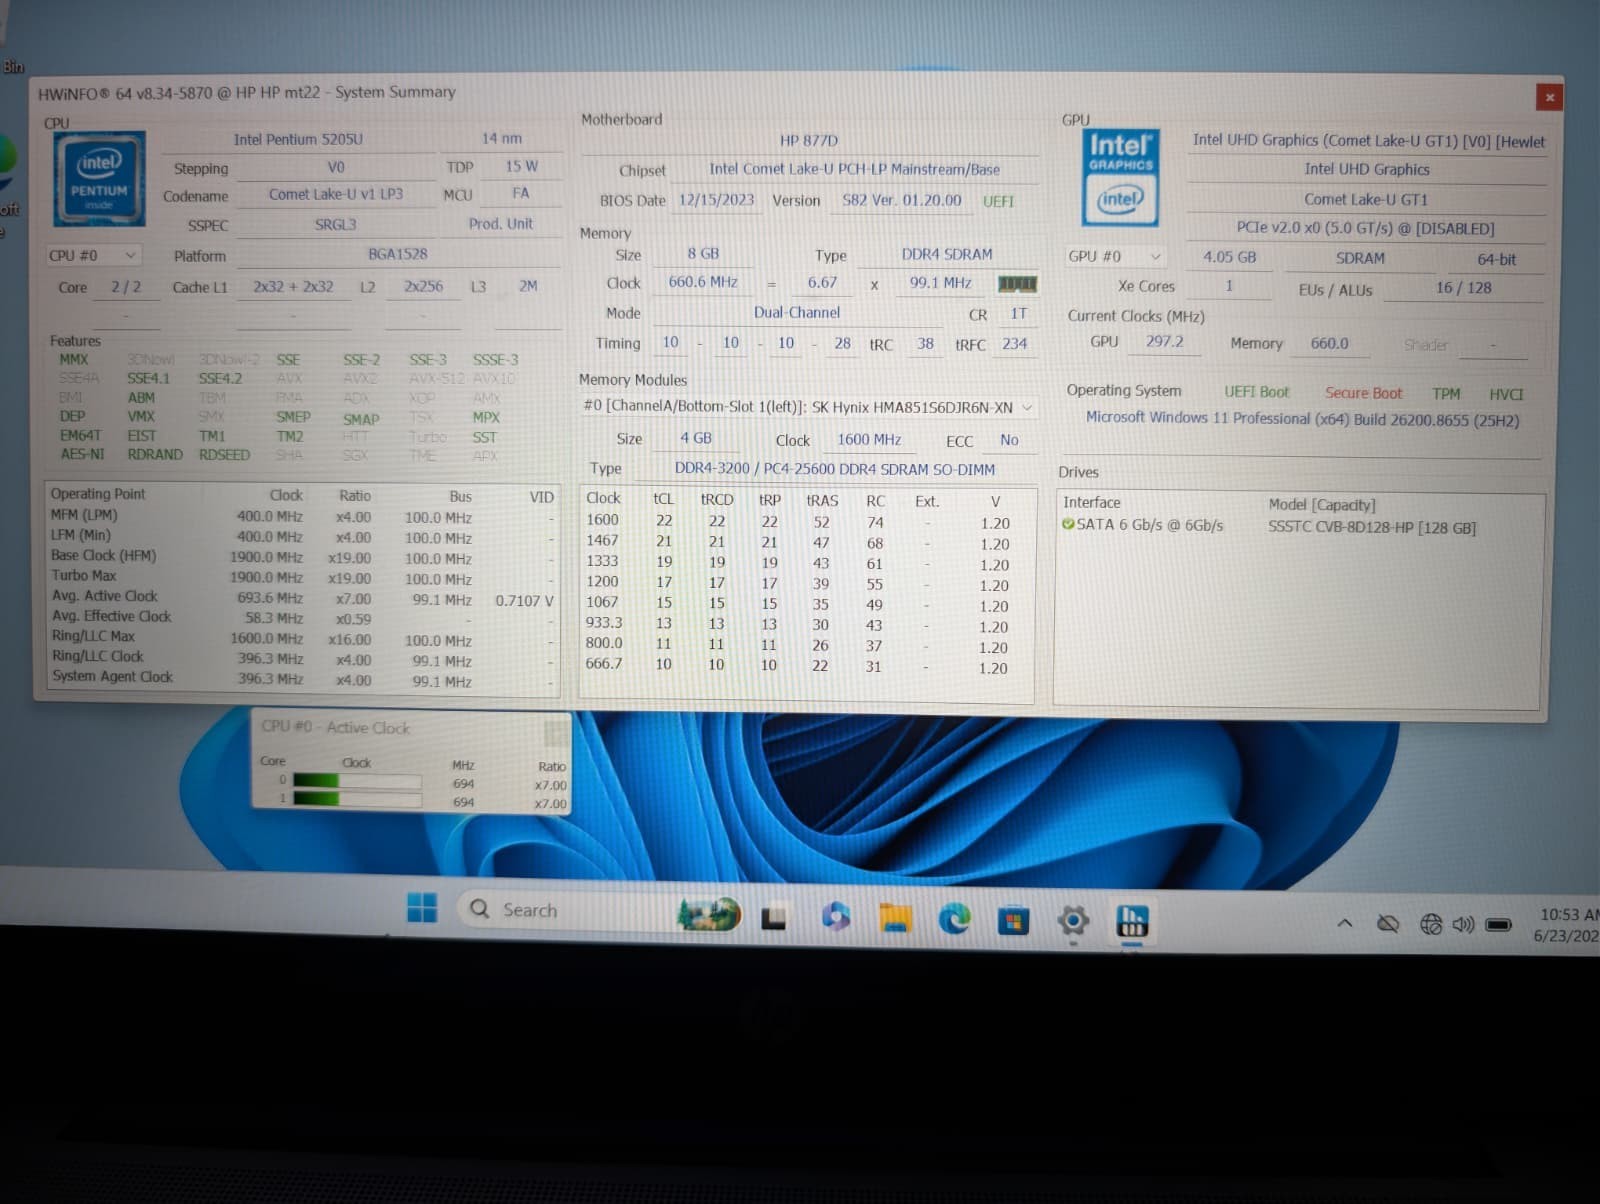
Task: Click drive model SSSTC CVB-8D128-HP [128 GB]
Action: click(1372, 527)
